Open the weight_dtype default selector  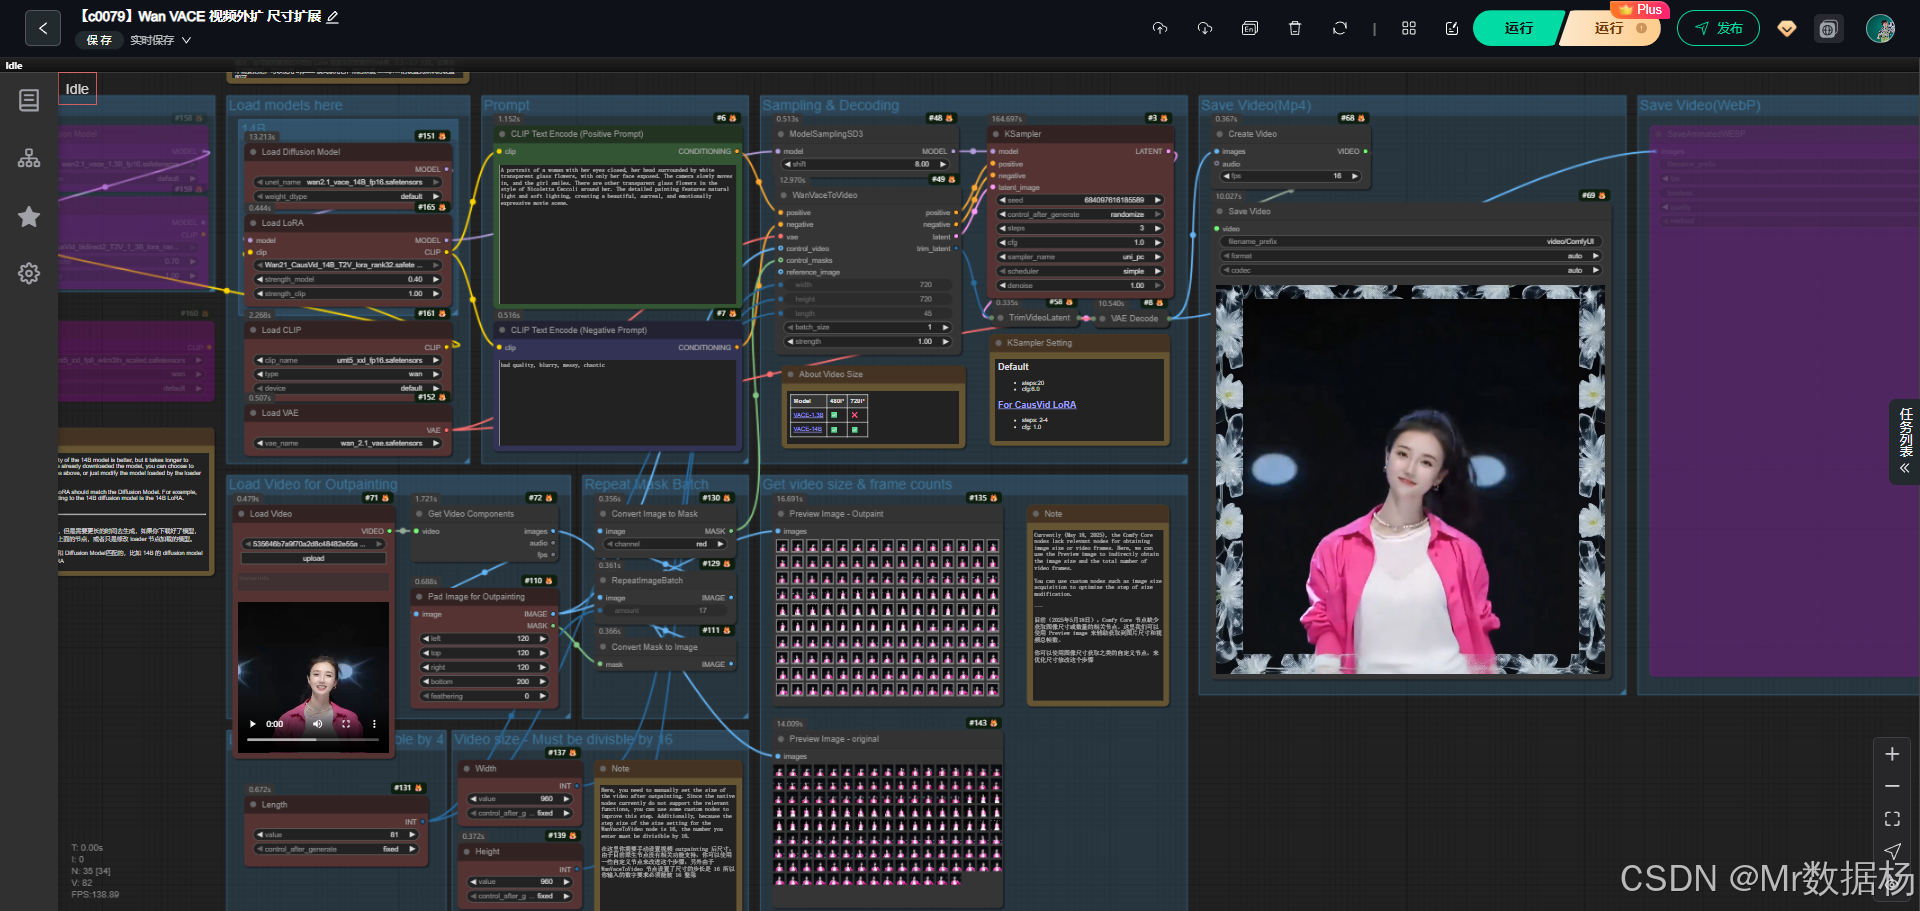(348, 197)
